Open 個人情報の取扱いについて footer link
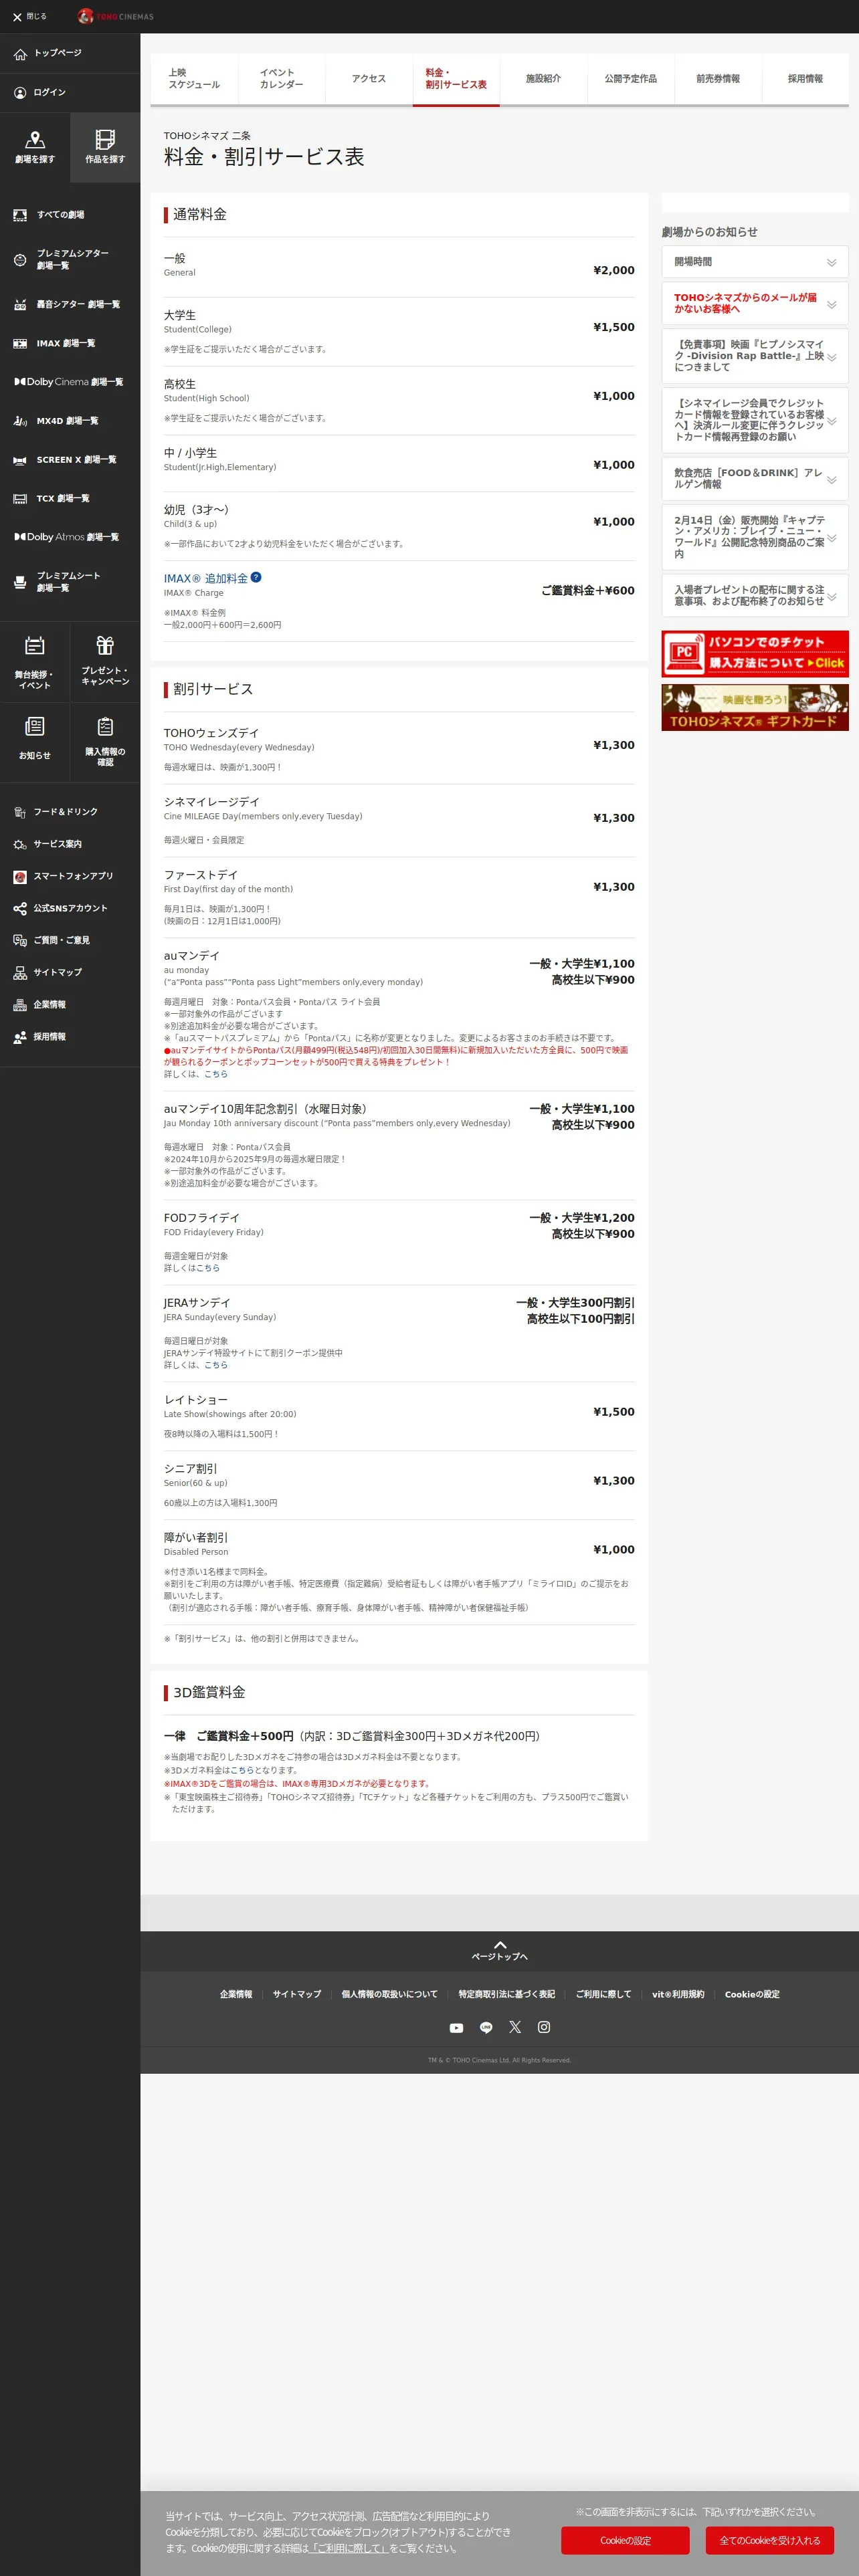859x2576 pixels. [390, 1994]
